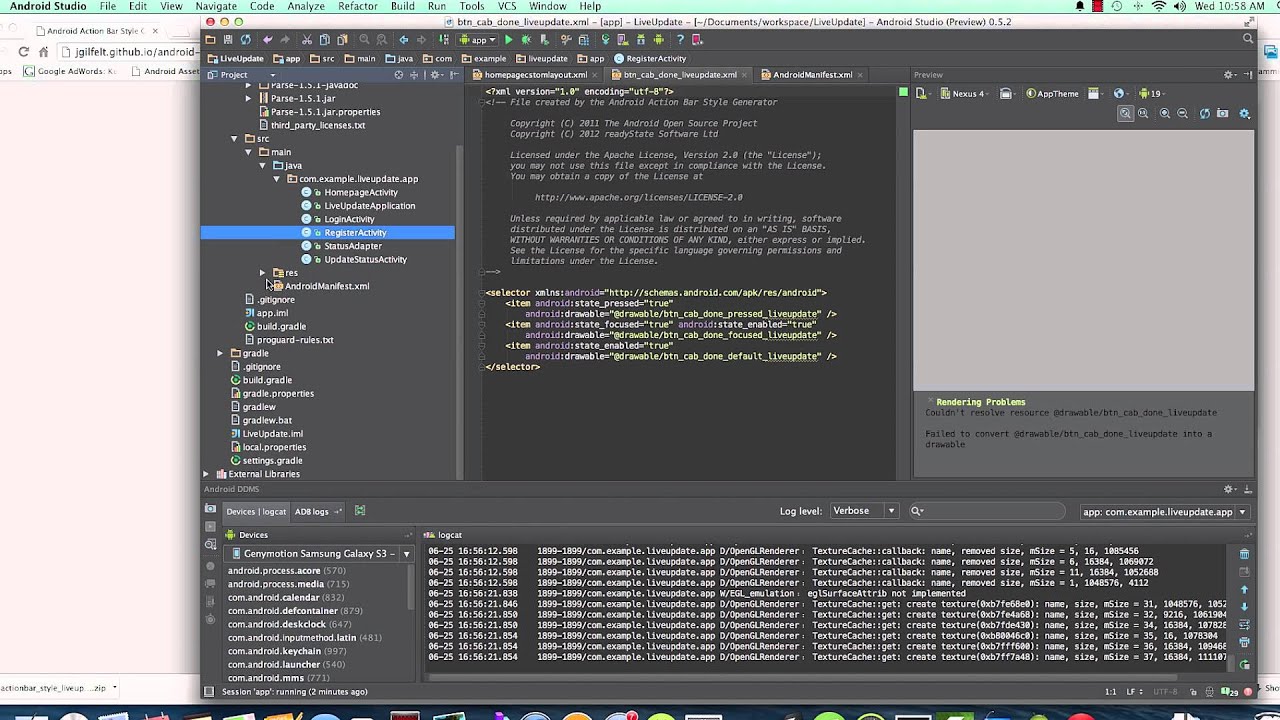
Task: Run the app with green play button
Action: [509, 40]
